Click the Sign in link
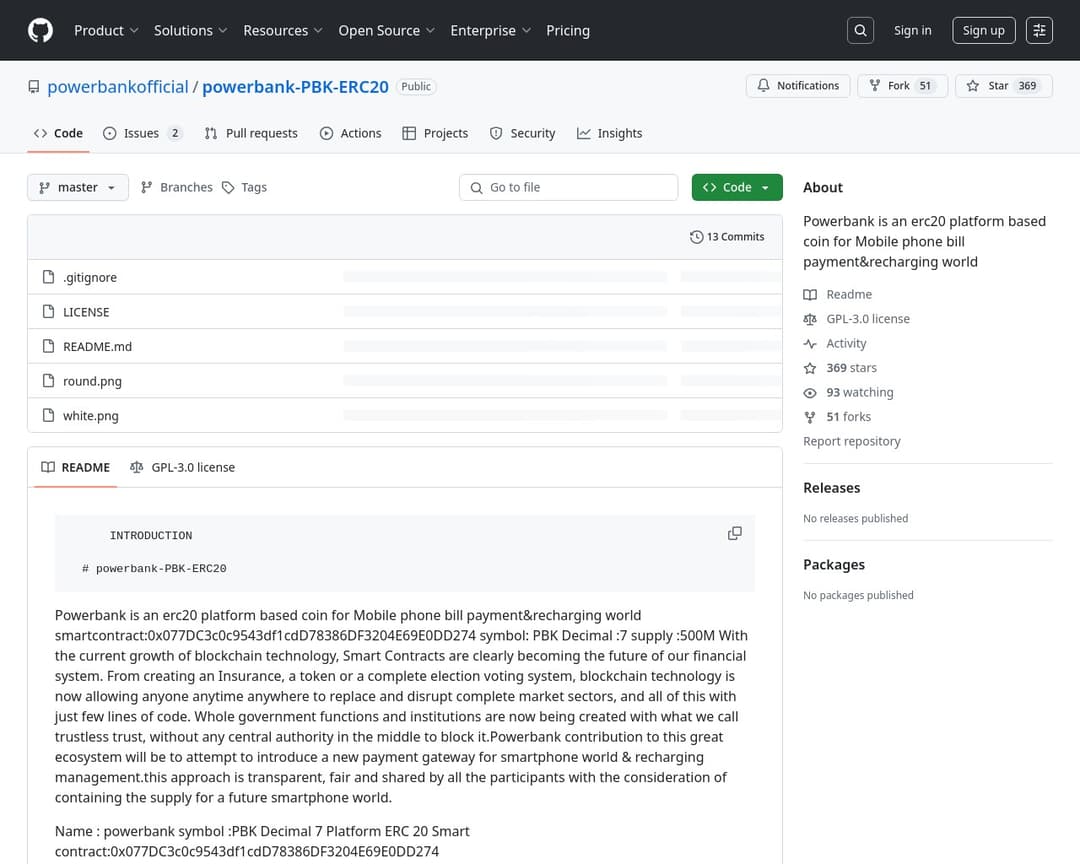The image size is (1080, 864). click(x=913, y=30)
